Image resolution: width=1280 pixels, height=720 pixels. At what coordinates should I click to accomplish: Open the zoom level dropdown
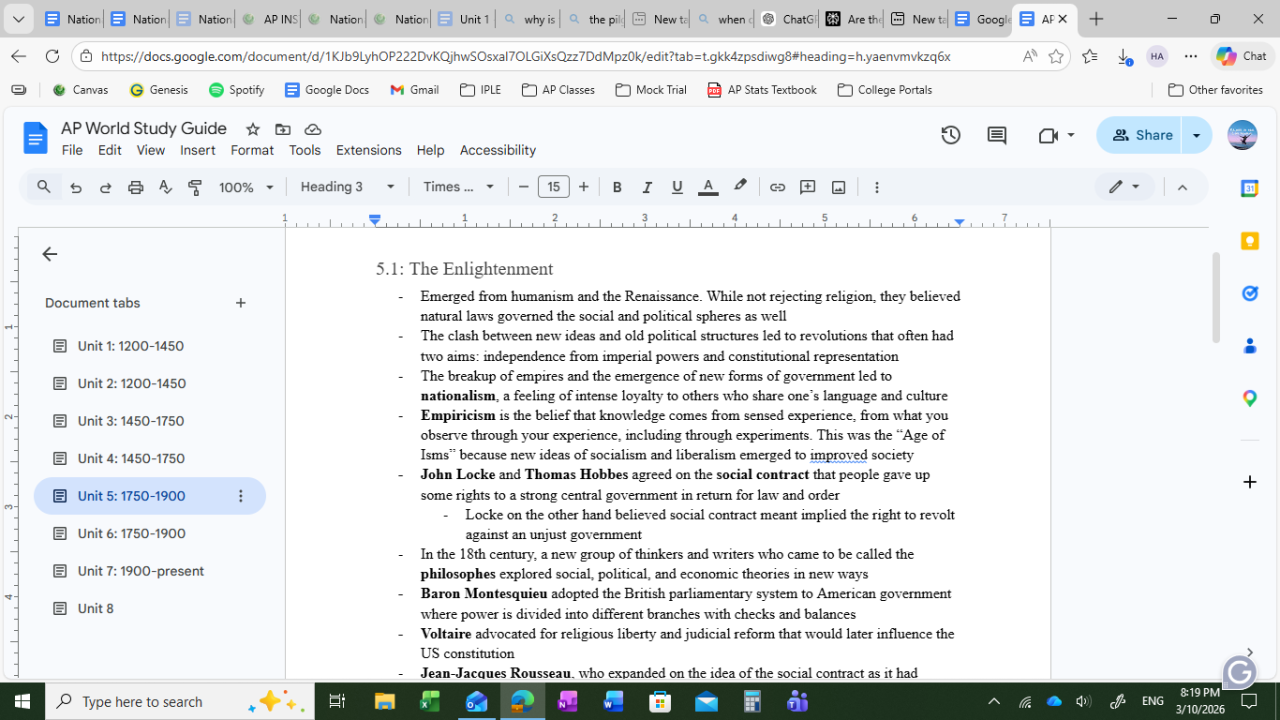tap(246, 187)
